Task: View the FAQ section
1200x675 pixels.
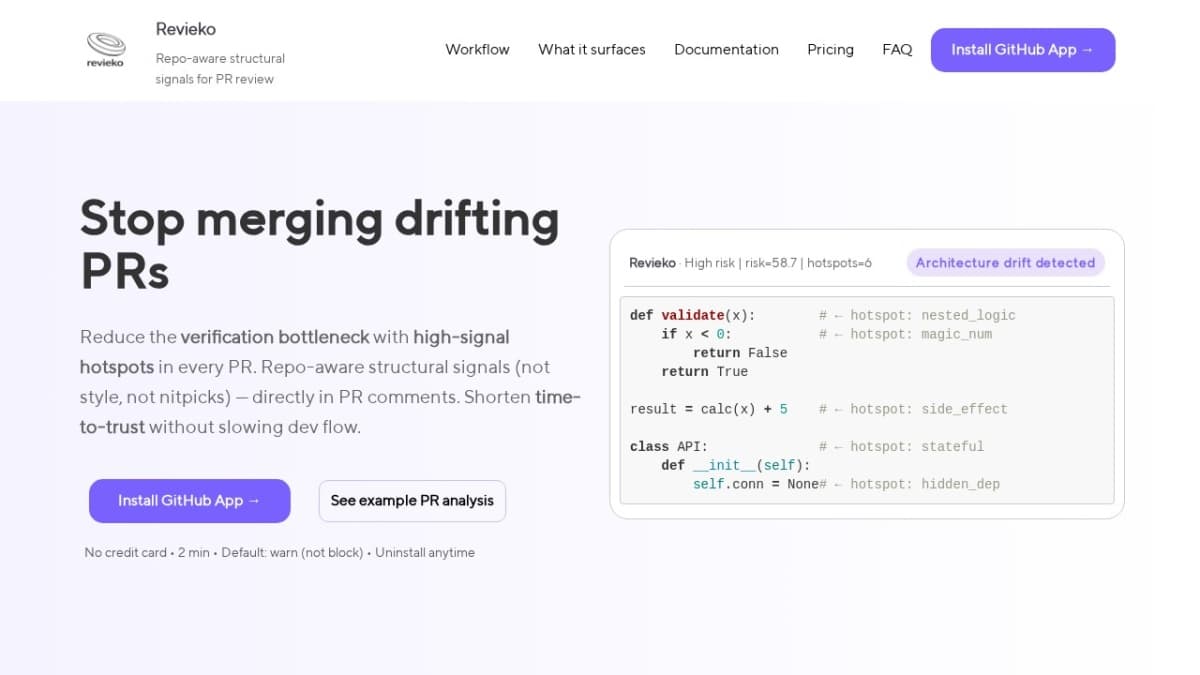Action: point(897,49)
